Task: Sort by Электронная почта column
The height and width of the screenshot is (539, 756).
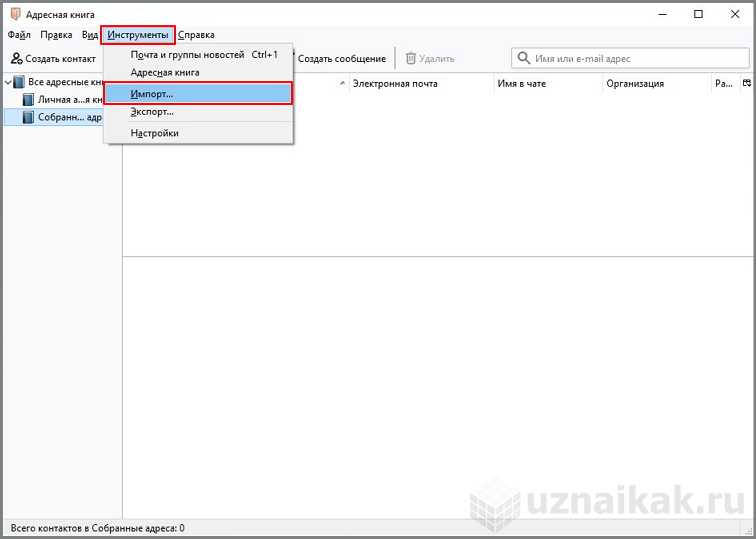Action: (421, 84)
